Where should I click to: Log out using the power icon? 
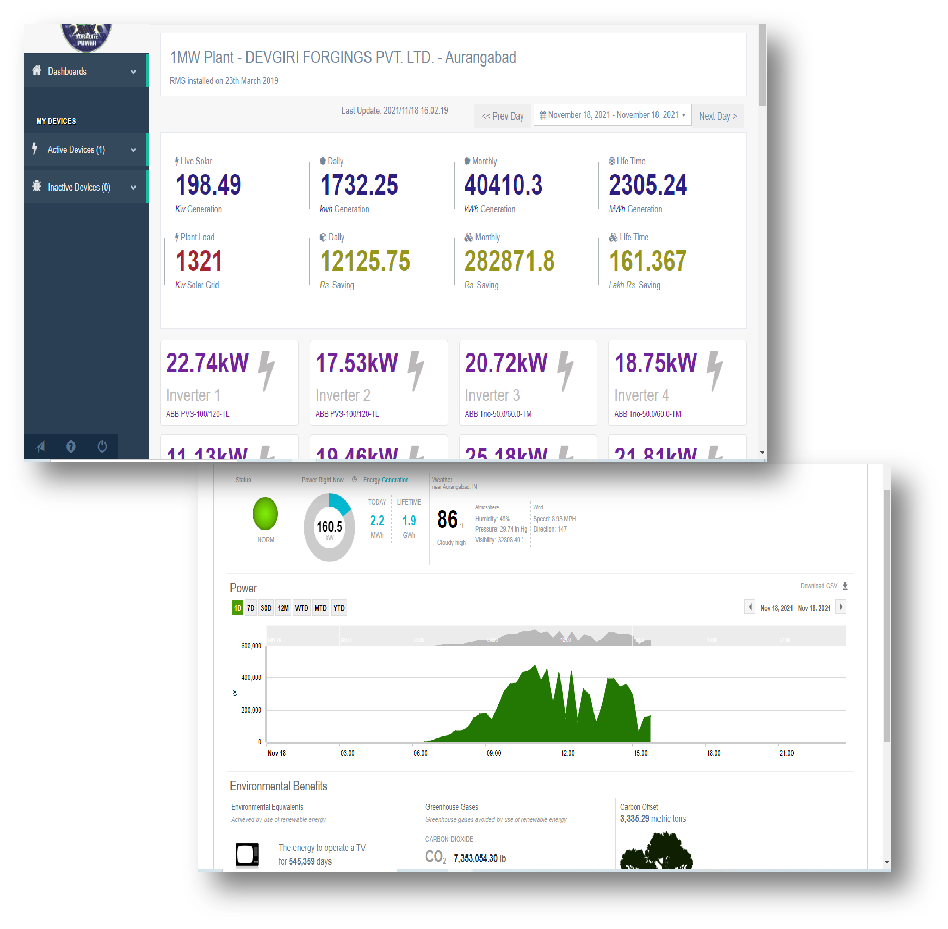point(102,447)
